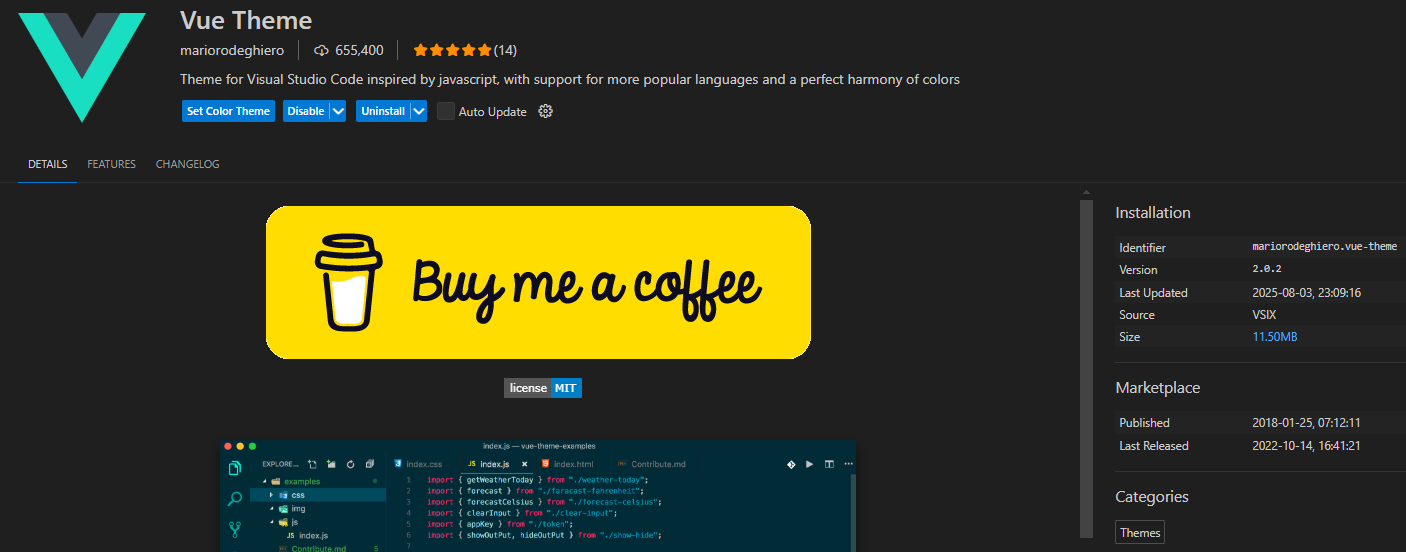Image resolution: width=1406 pixels, height=552 pixels.
Task: Click the Categories section heading
Action: 1152,497
